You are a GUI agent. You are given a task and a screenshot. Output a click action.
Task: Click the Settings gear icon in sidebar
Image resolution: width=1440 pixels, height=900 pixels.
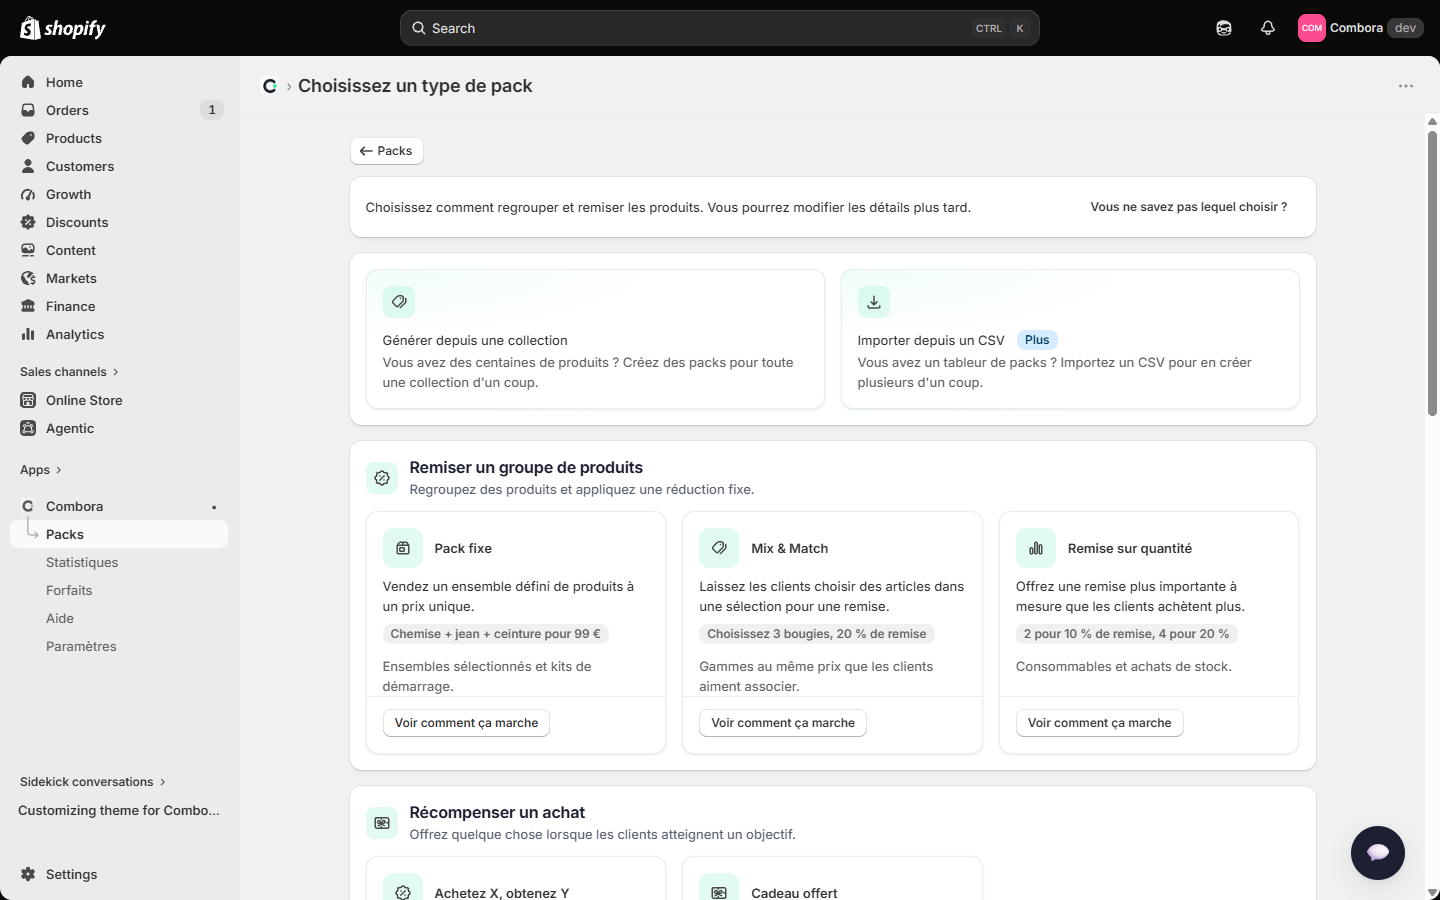(28, 874)
